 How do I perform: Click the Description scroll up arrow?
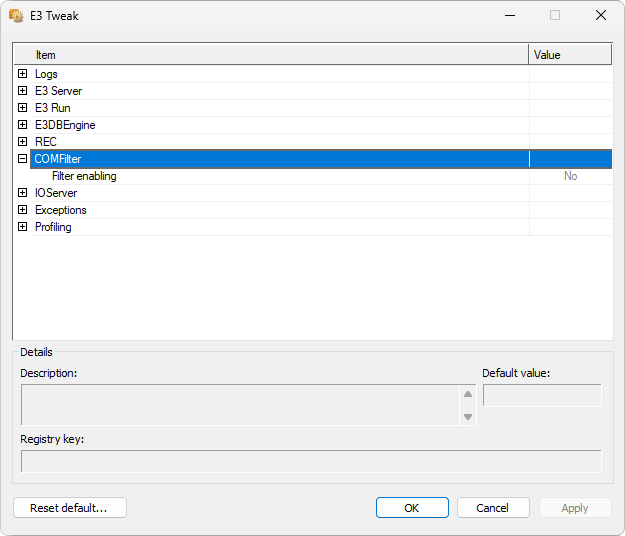pyautogui.click(x=468, y=394)
